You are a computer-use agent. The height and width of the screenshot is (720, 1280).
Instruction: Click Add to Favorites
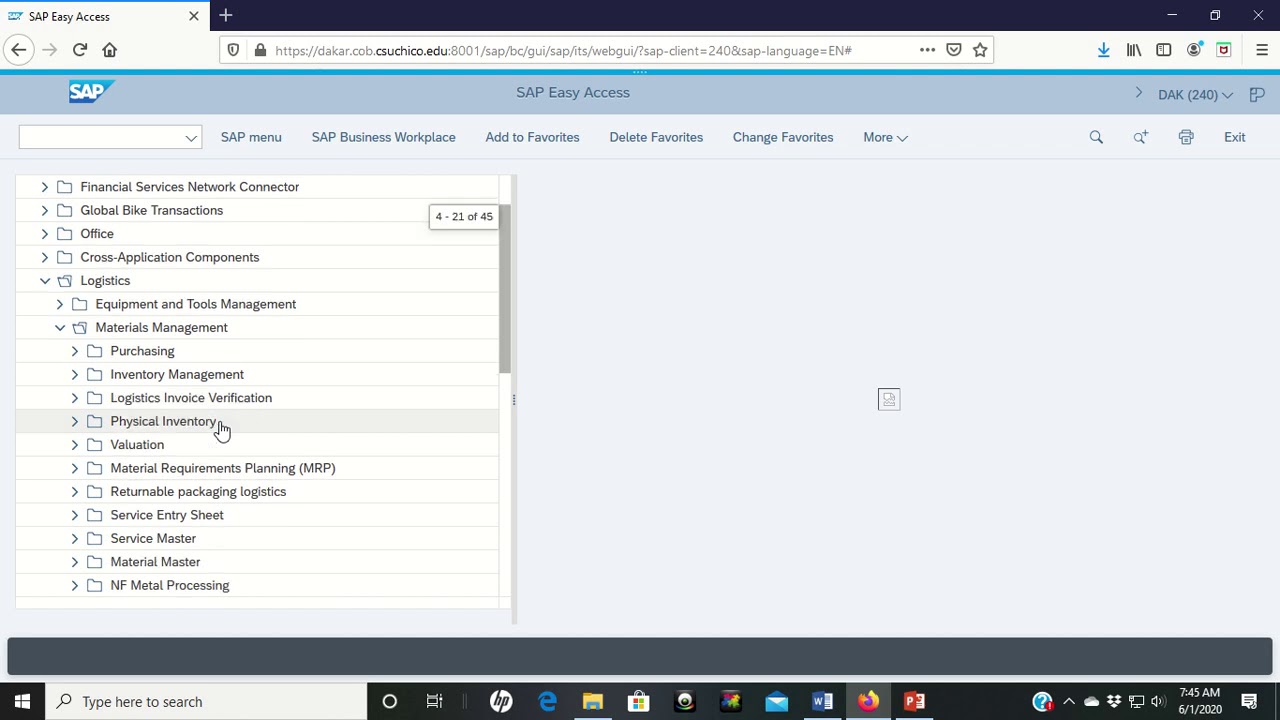click(x=532, y=137)
